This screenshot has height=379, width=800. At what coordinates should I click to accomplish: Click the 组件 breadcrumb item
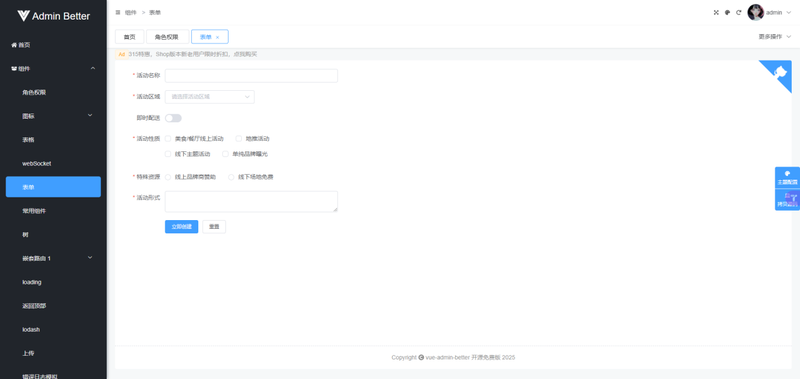coord(131,12)
